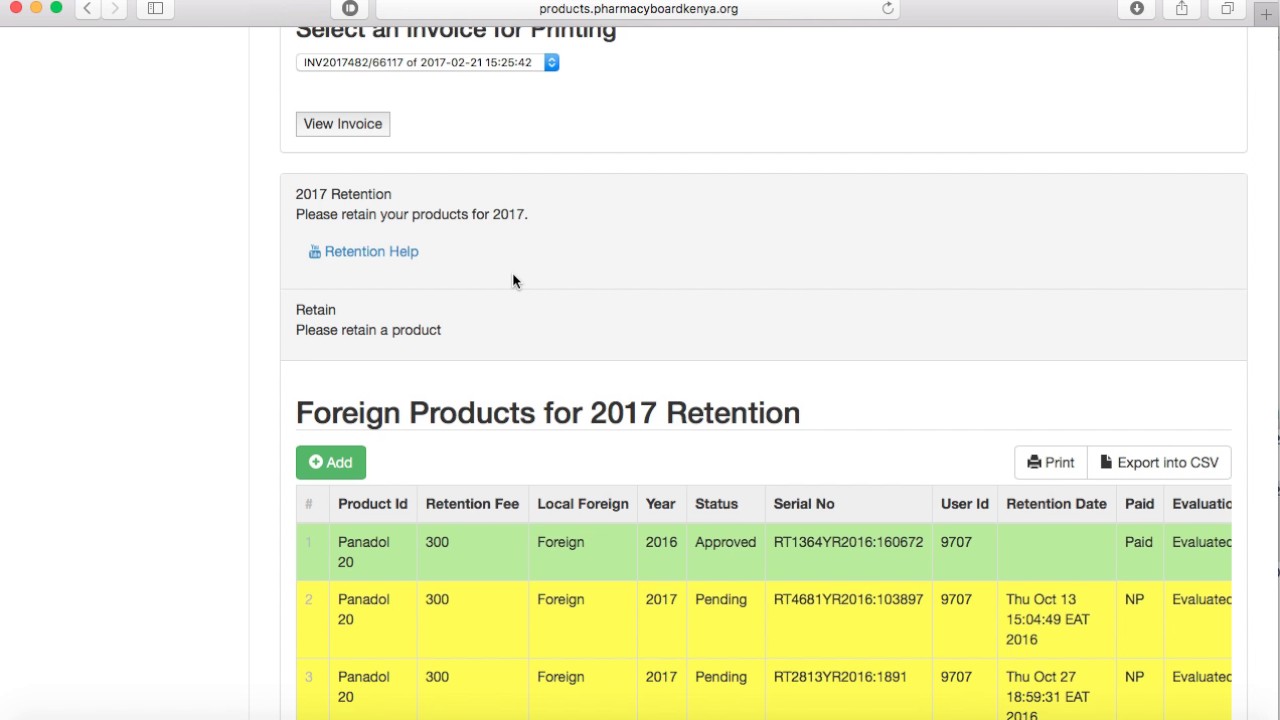Select the address bar URL field
Viewport: 1280px width, 720px height.
coord(638,9)
